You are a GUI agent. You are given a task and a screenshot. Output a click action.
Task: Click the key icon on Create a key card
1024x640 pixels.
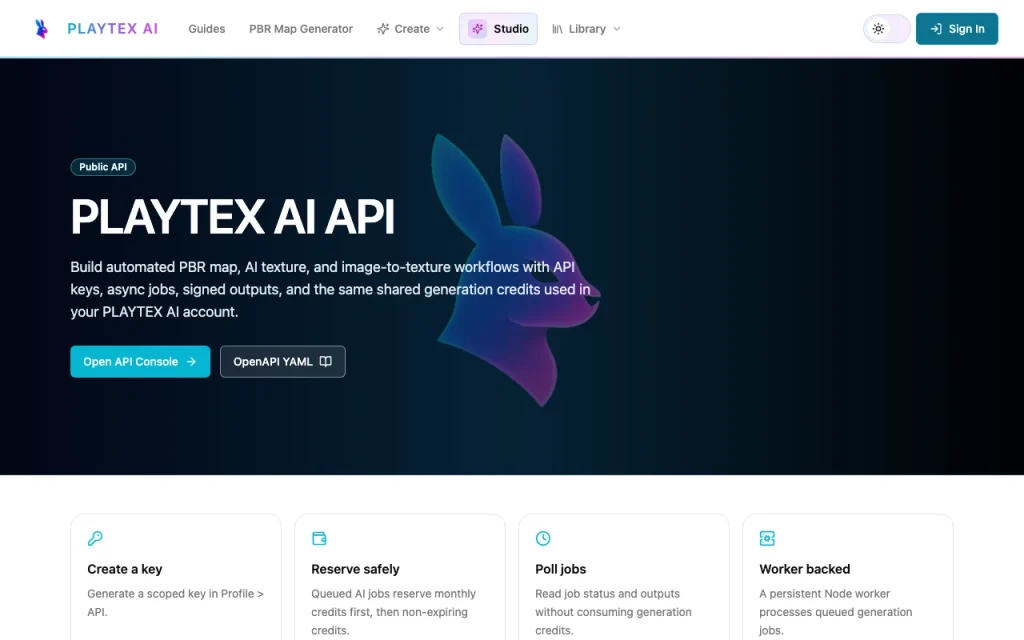point(95,538)
